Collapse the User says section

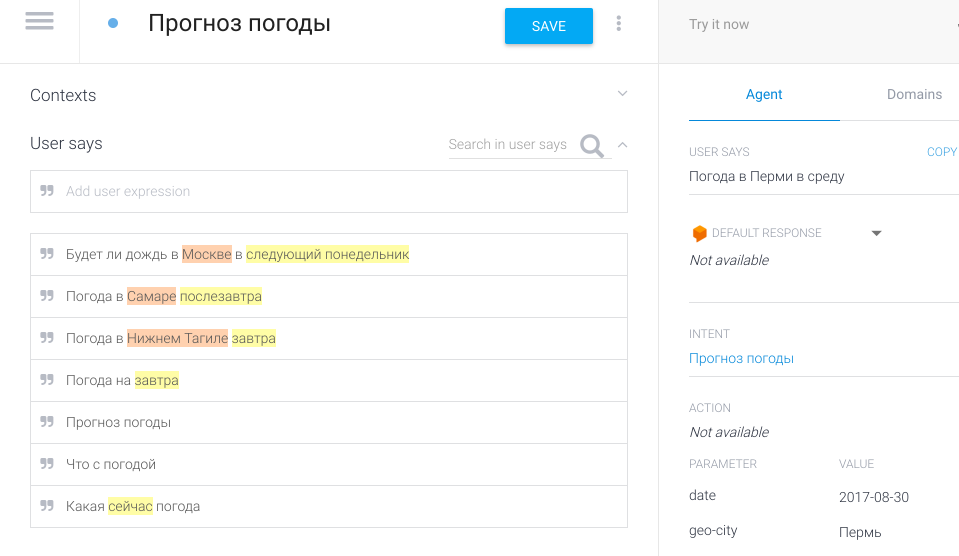coord(622,144)
